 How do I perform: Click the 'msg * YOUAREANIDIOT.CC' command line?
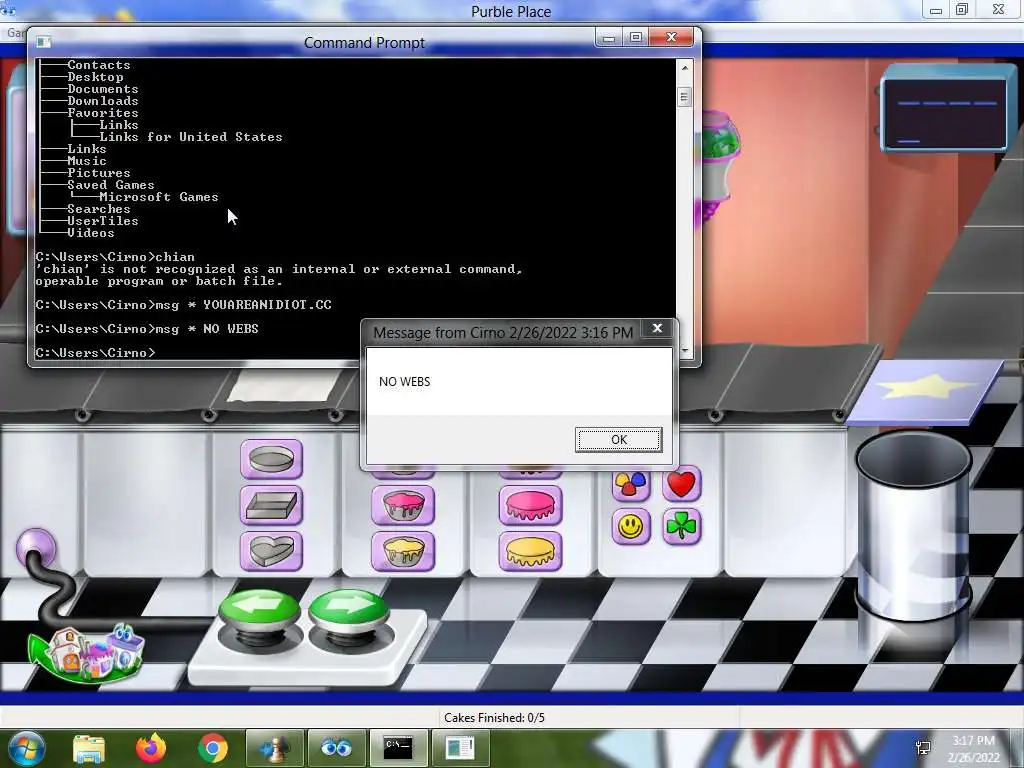[184, 304]
